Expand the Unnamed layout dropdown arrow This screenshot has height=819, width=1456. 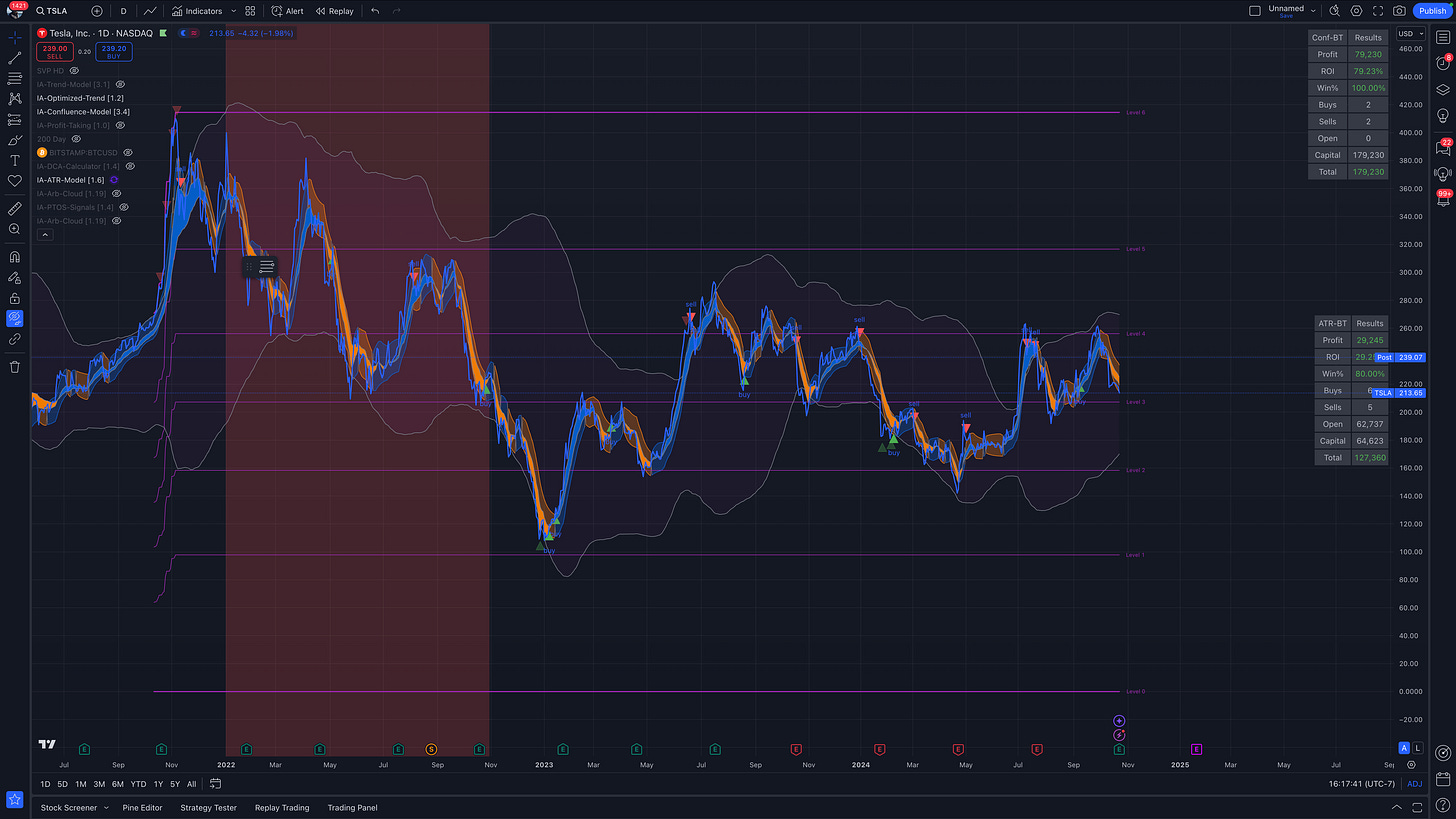pos(1314,10)
